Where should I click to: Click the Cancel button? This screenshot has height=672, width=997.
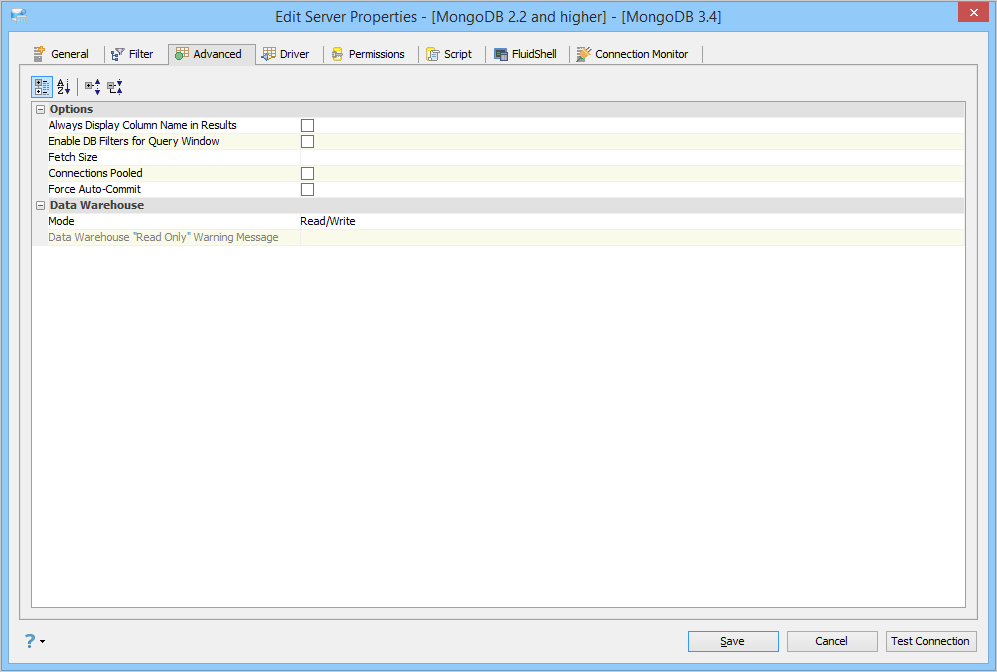832,641
